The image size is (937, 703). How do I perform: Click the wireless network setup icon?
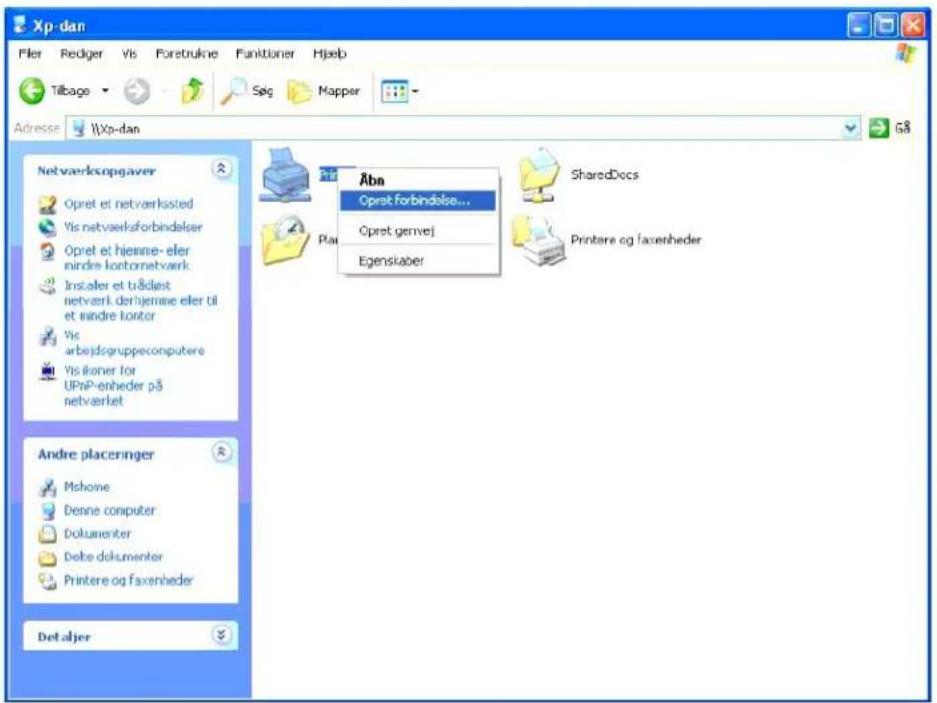pos(47,286)
